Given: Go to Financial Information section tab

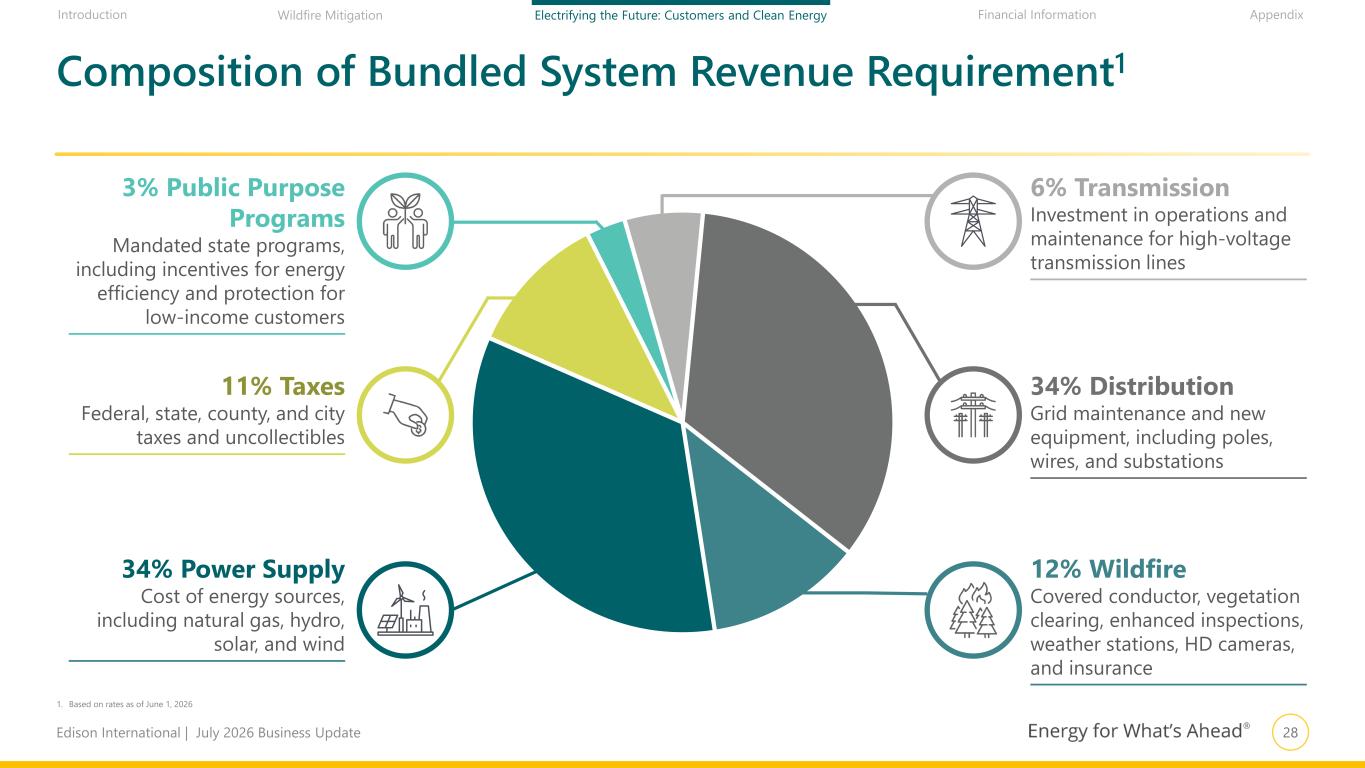Looking at the screenshot, I should pos(1036,15).
